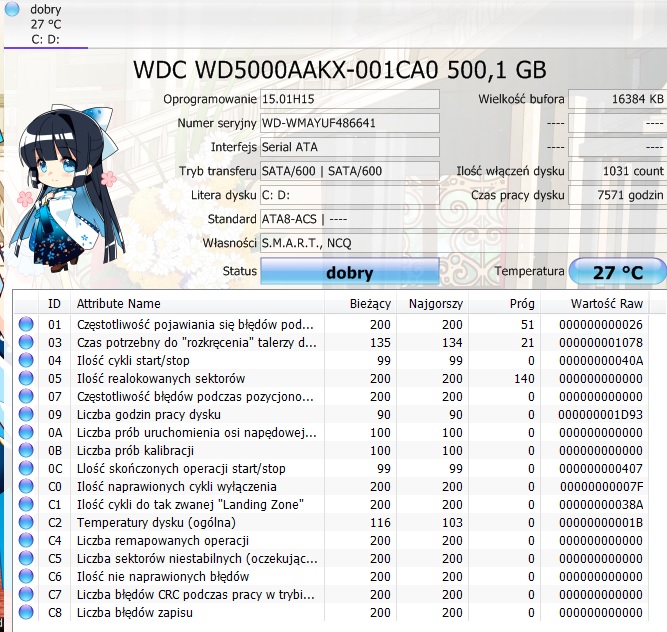Click the Próg column header
Image resolution: width=667 pixels, height=632 pixels.
(504, 304)
